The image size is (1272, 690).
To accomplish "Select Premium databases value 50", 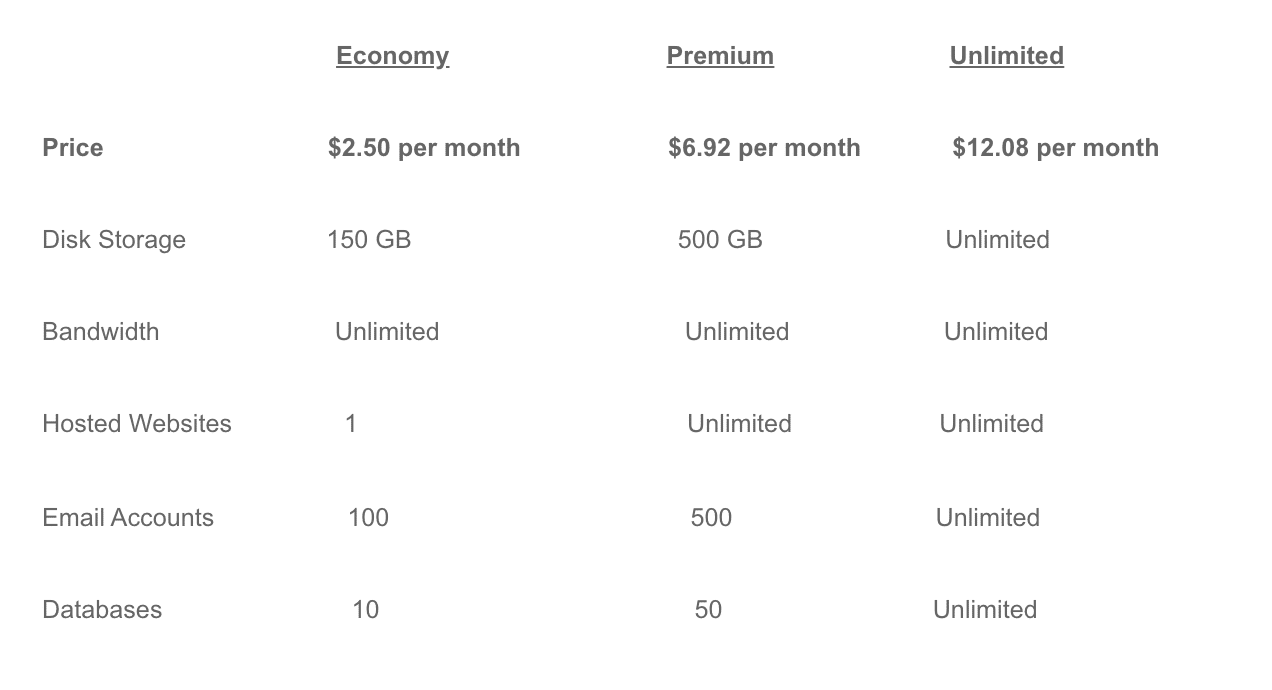I will (x=708, y=610).
